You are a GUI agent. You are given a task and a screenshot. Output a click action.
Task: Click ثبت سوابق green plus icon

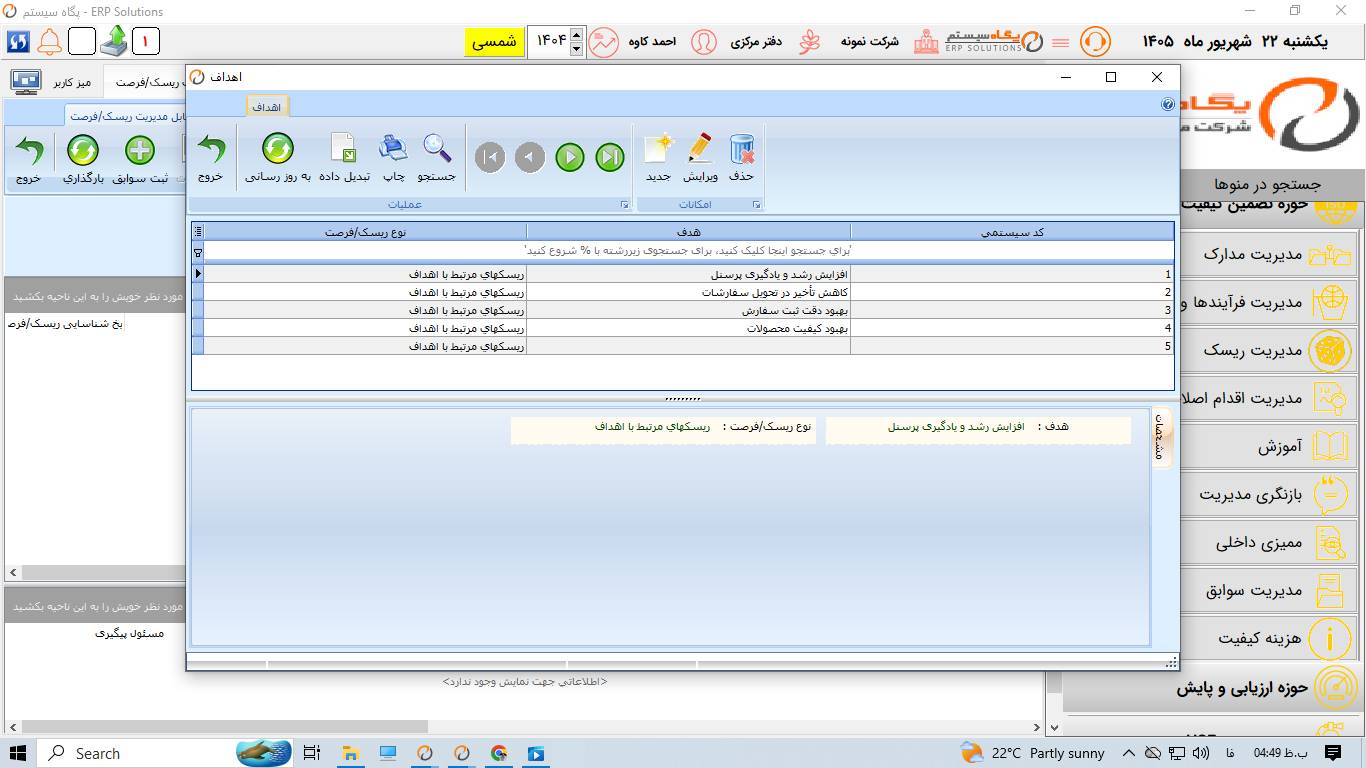140,151
